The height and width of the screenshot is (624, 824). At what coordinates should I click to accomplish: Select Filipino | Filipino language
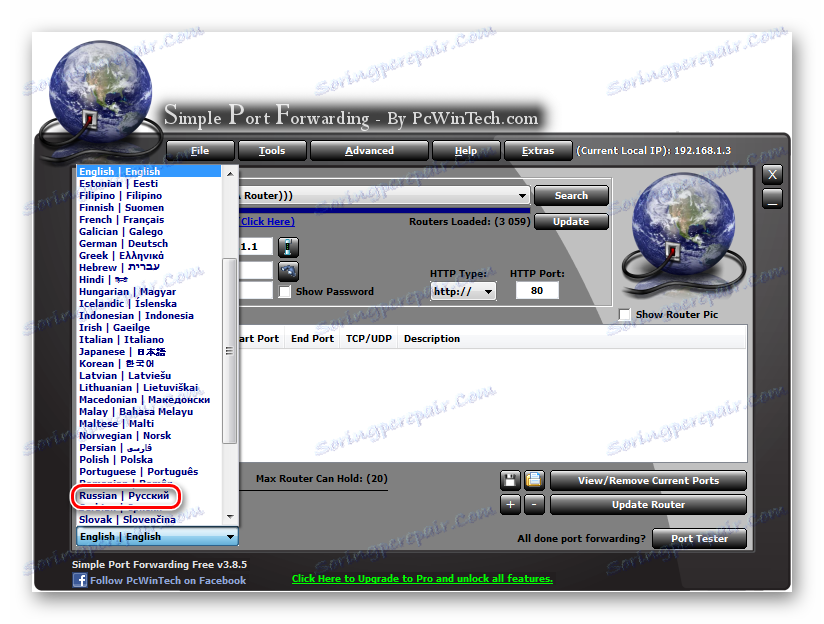click(149, 196)
